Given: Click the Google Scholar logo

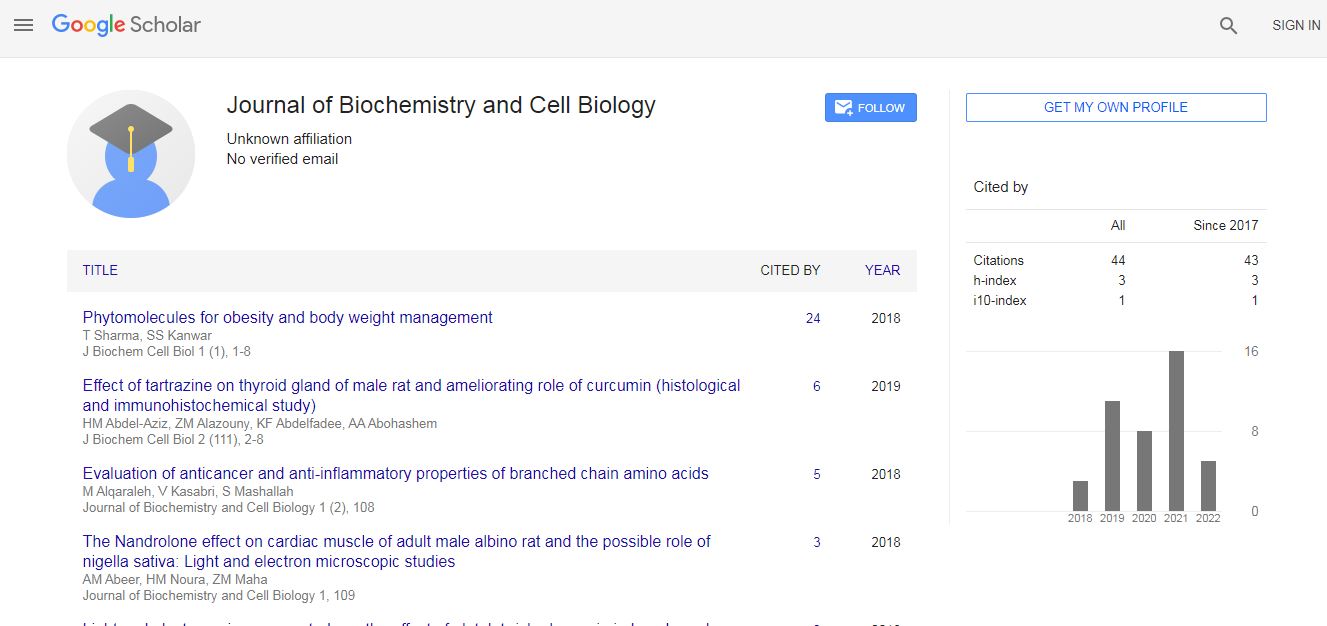Looking at the screenshot, I should pos(126,25).
